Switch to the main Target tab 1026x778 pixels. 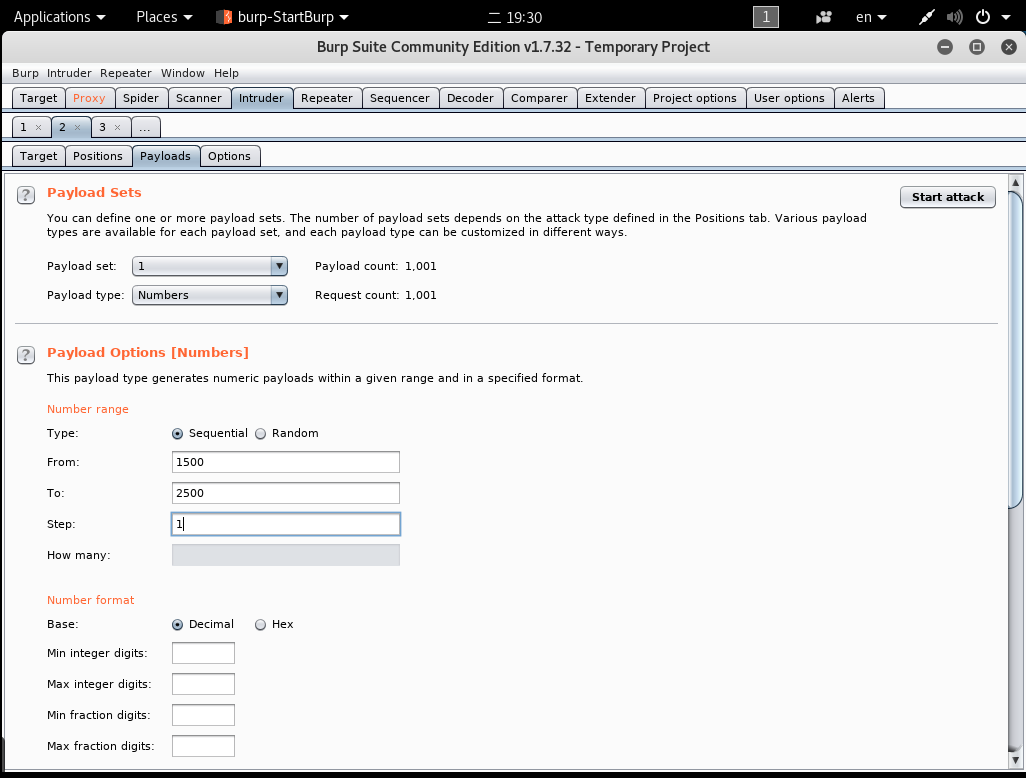pos(39,98)
